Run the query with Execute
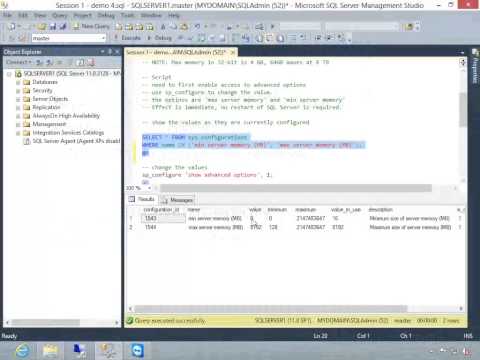 click(127, 38)
